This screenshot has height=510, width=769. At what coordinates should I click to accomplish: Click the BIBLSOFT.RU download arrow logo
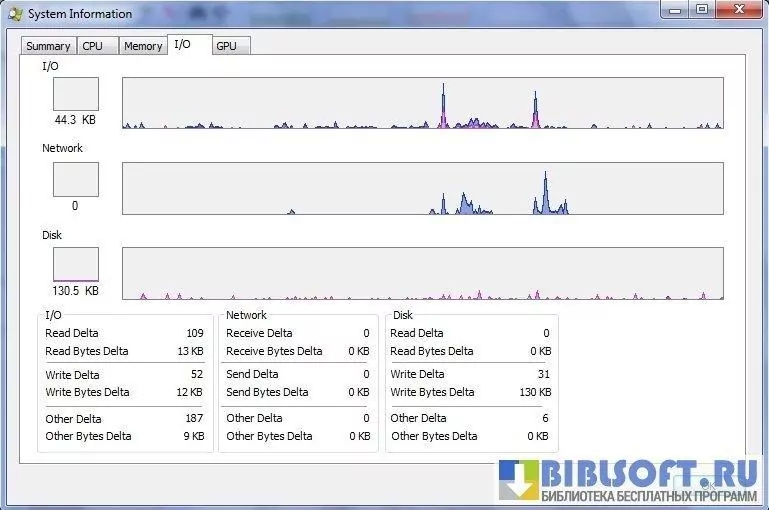click(519, 480)
